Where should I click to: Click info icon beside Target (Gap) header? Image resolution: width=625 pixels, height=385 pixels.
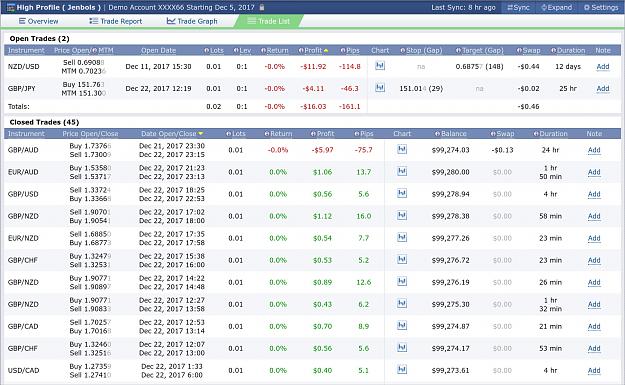458,51
